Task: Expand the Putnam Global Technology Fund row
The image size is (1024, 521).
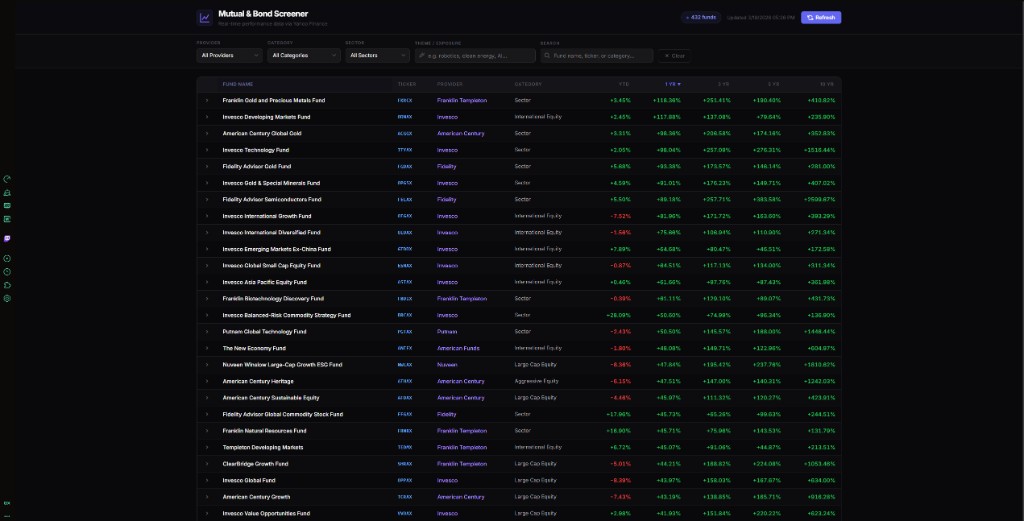Action: coord(207,332)
